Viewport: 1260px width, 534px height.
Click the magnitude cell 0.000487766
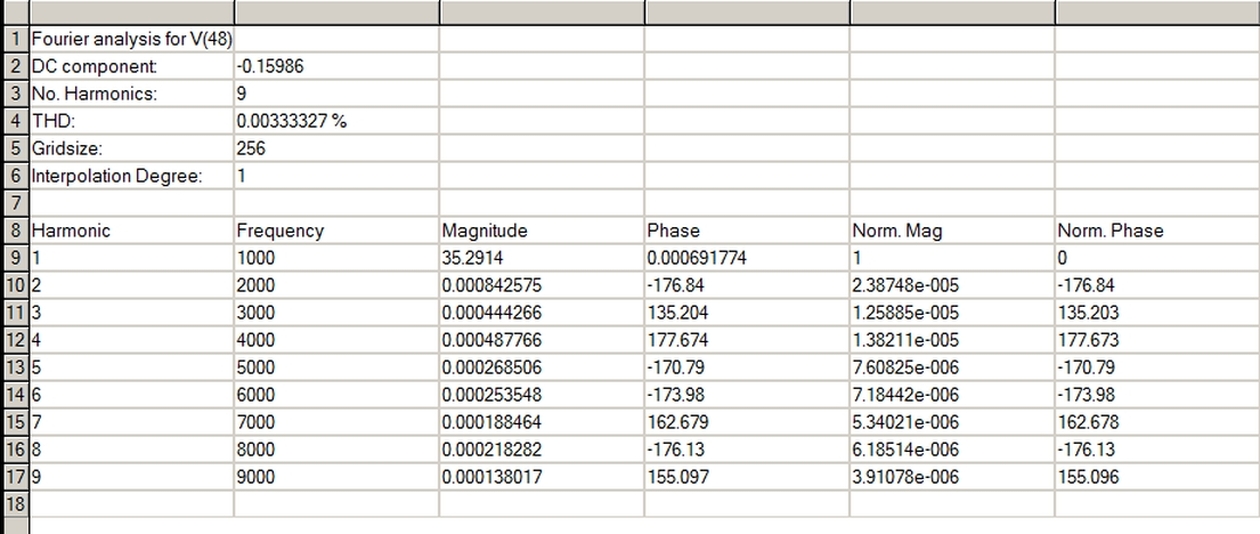541,340
